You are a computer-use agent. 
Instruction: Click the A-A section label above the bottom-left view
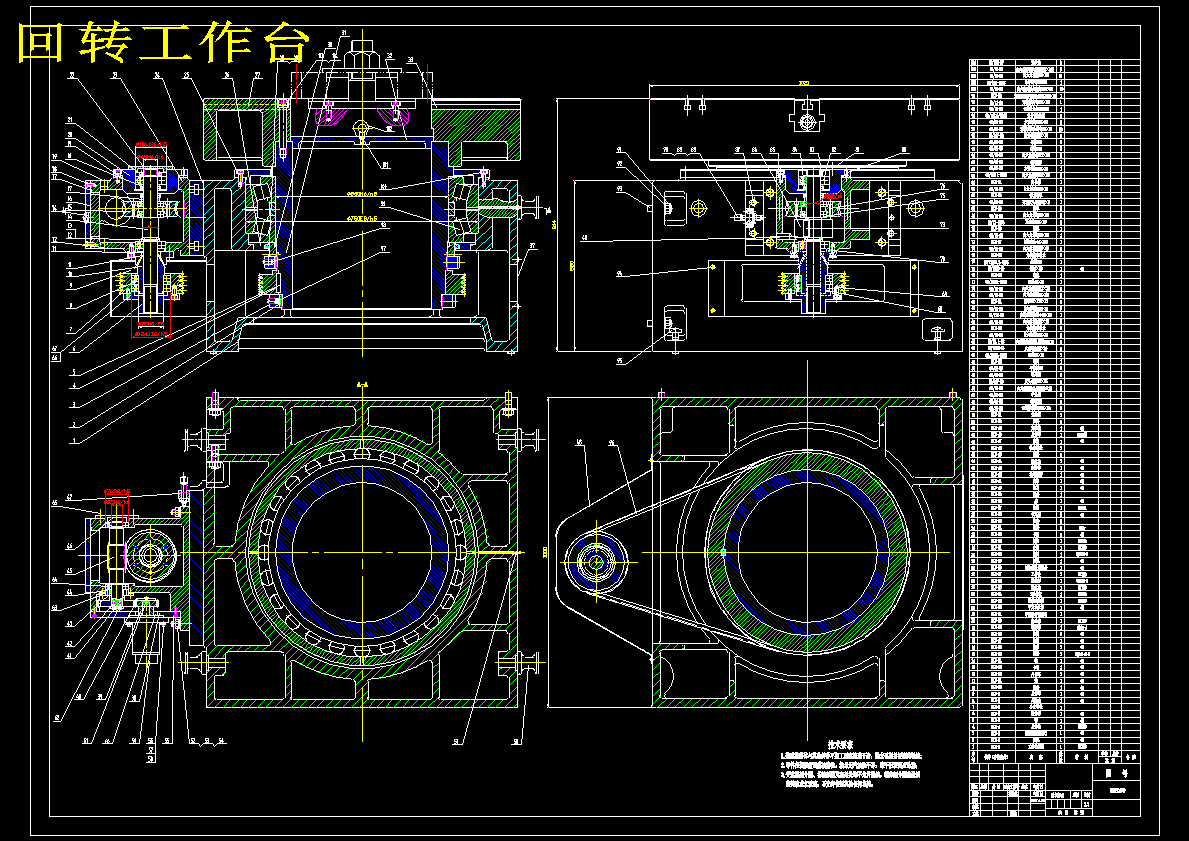tap(362, 385)
